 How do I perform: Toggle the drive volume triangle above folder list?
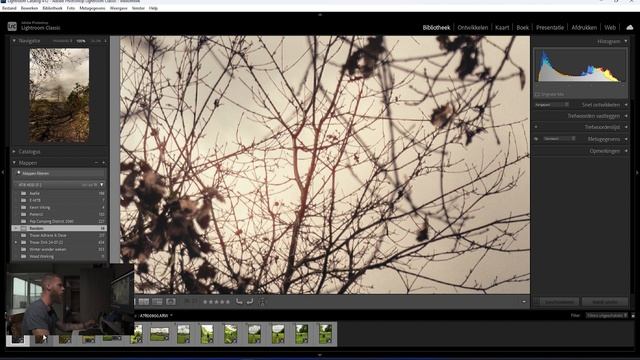click(x=102, y=185)
